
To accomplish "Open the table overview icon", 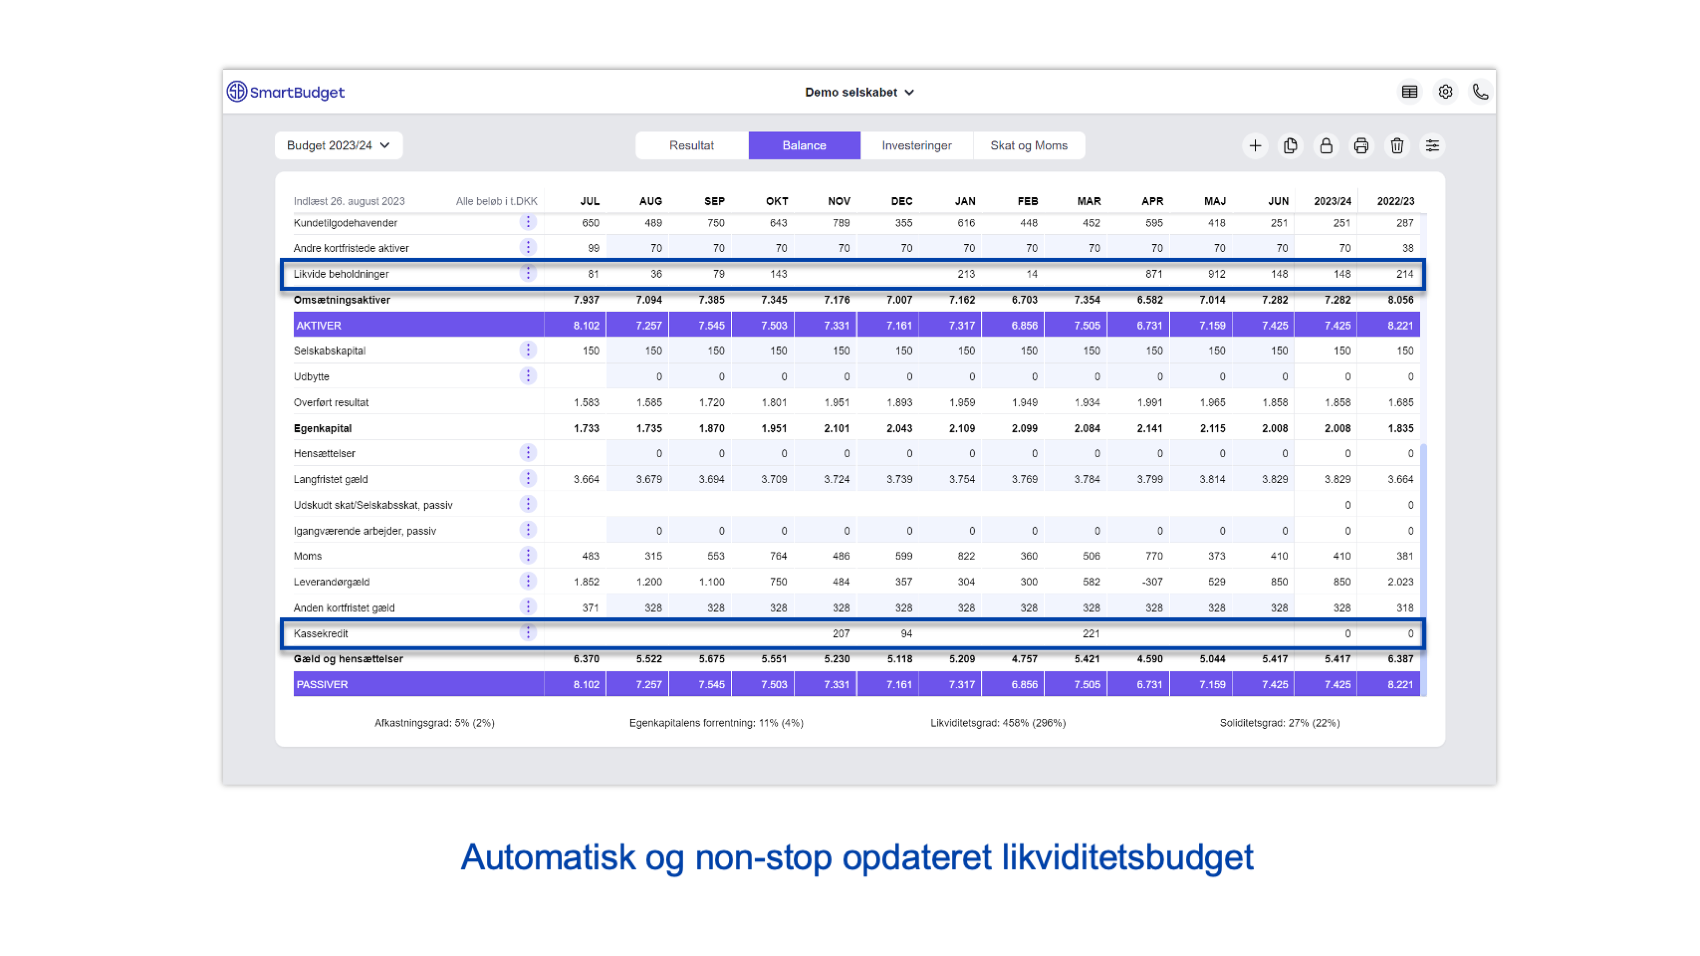I will click(1410, 91).
